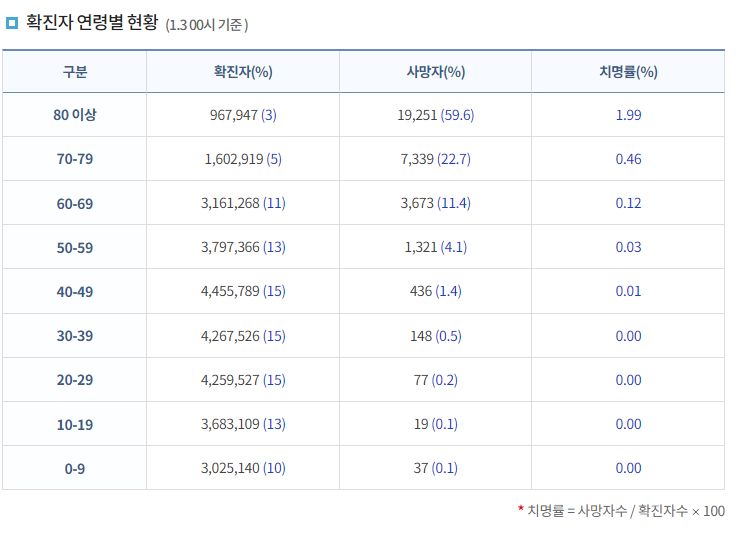Click the confirmed cases cell 3,025,140 (10)
737x533 pixels.
pyautogui.click(x=243, y=468)
